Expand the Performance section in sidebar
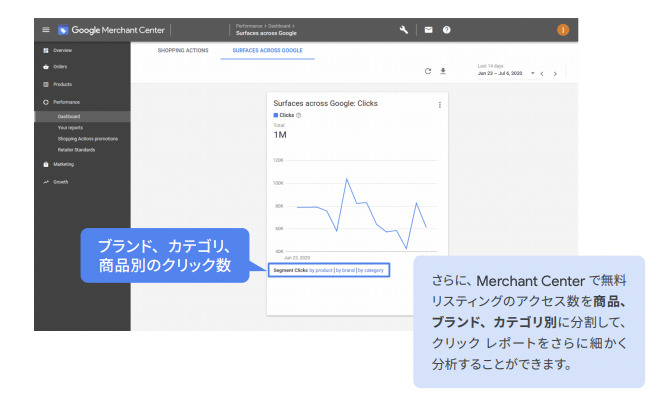 67,102
